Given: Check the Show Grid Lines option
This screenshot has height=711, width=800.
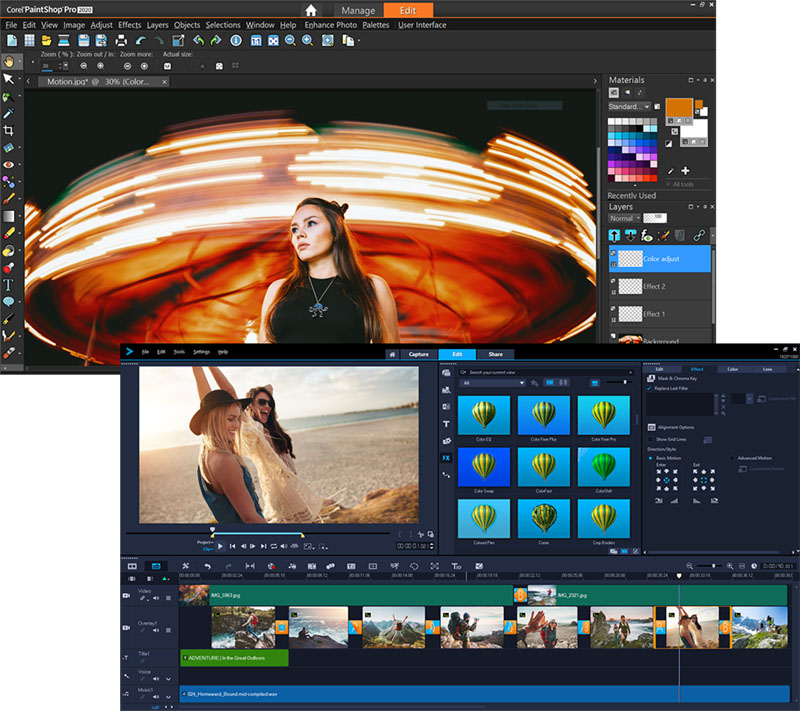Looking at the screenshot, I should [651, 438].
